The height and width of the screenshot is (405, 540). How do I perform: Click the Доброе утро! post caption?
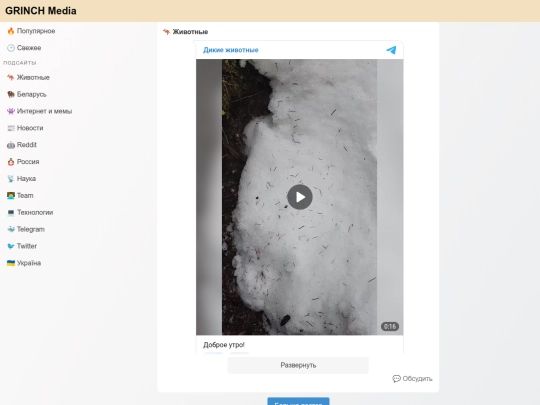point(224,345)
